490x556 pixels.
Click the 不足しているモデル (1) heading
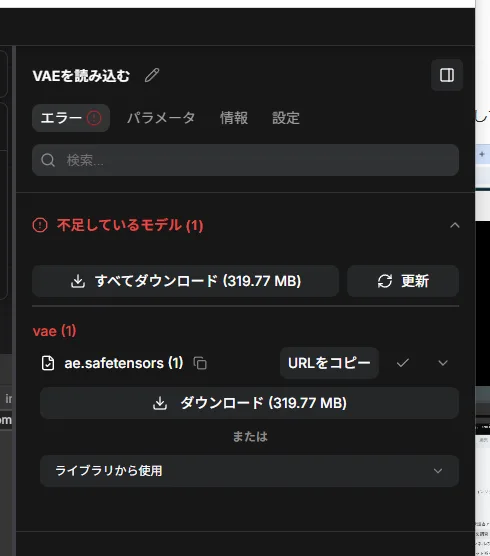130,225
